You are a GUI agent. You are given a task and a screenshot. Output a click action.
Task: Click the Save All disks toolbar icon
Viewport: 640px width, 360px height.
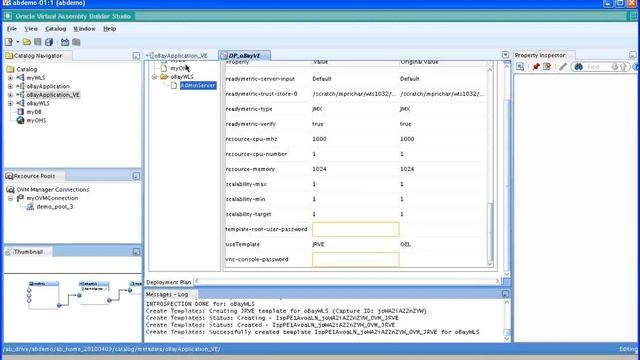click(x=49, y=42)
